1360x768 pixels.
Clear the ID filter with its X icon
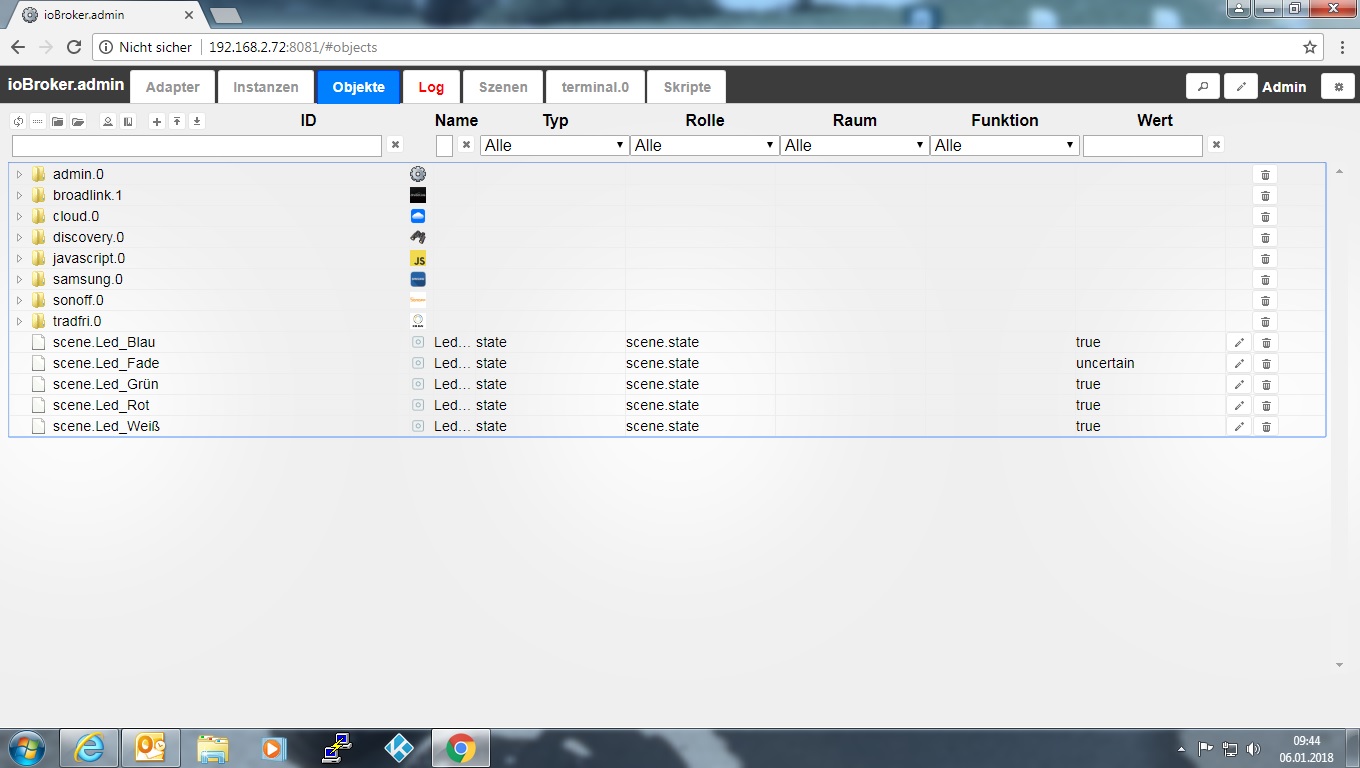395,145
